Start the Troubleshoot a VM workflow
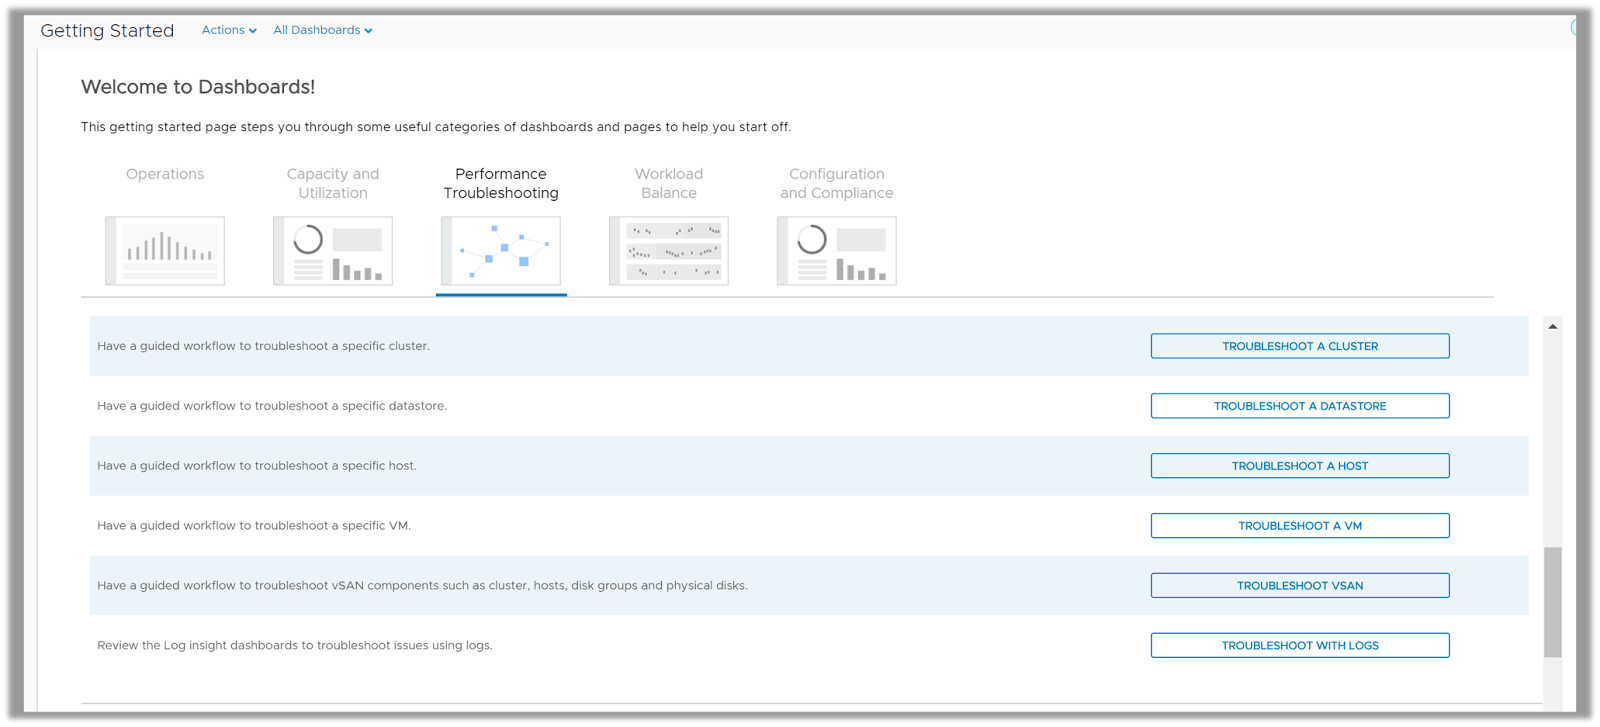Image resolution: width=1600 pixels, height=727 pixels. pos(1300,526)
